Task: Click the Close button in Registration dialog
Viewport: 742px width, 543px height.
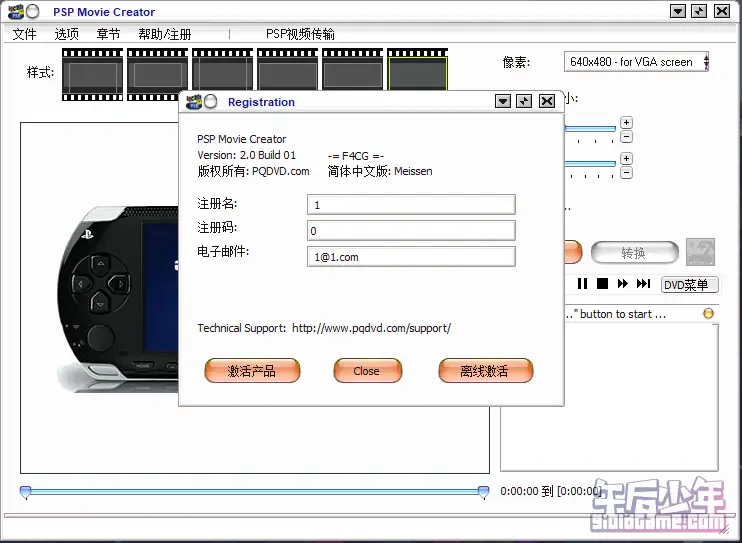Action: (367, 370)
